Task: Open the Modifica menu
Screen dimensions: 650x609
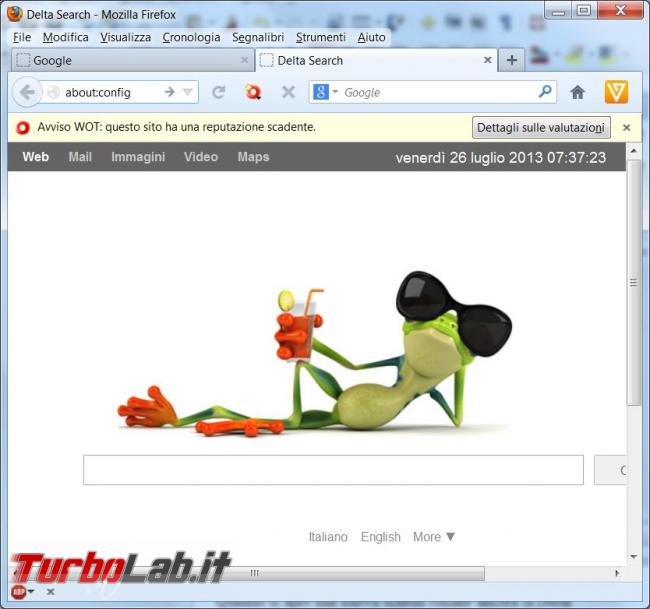Action: click(65, 37)
